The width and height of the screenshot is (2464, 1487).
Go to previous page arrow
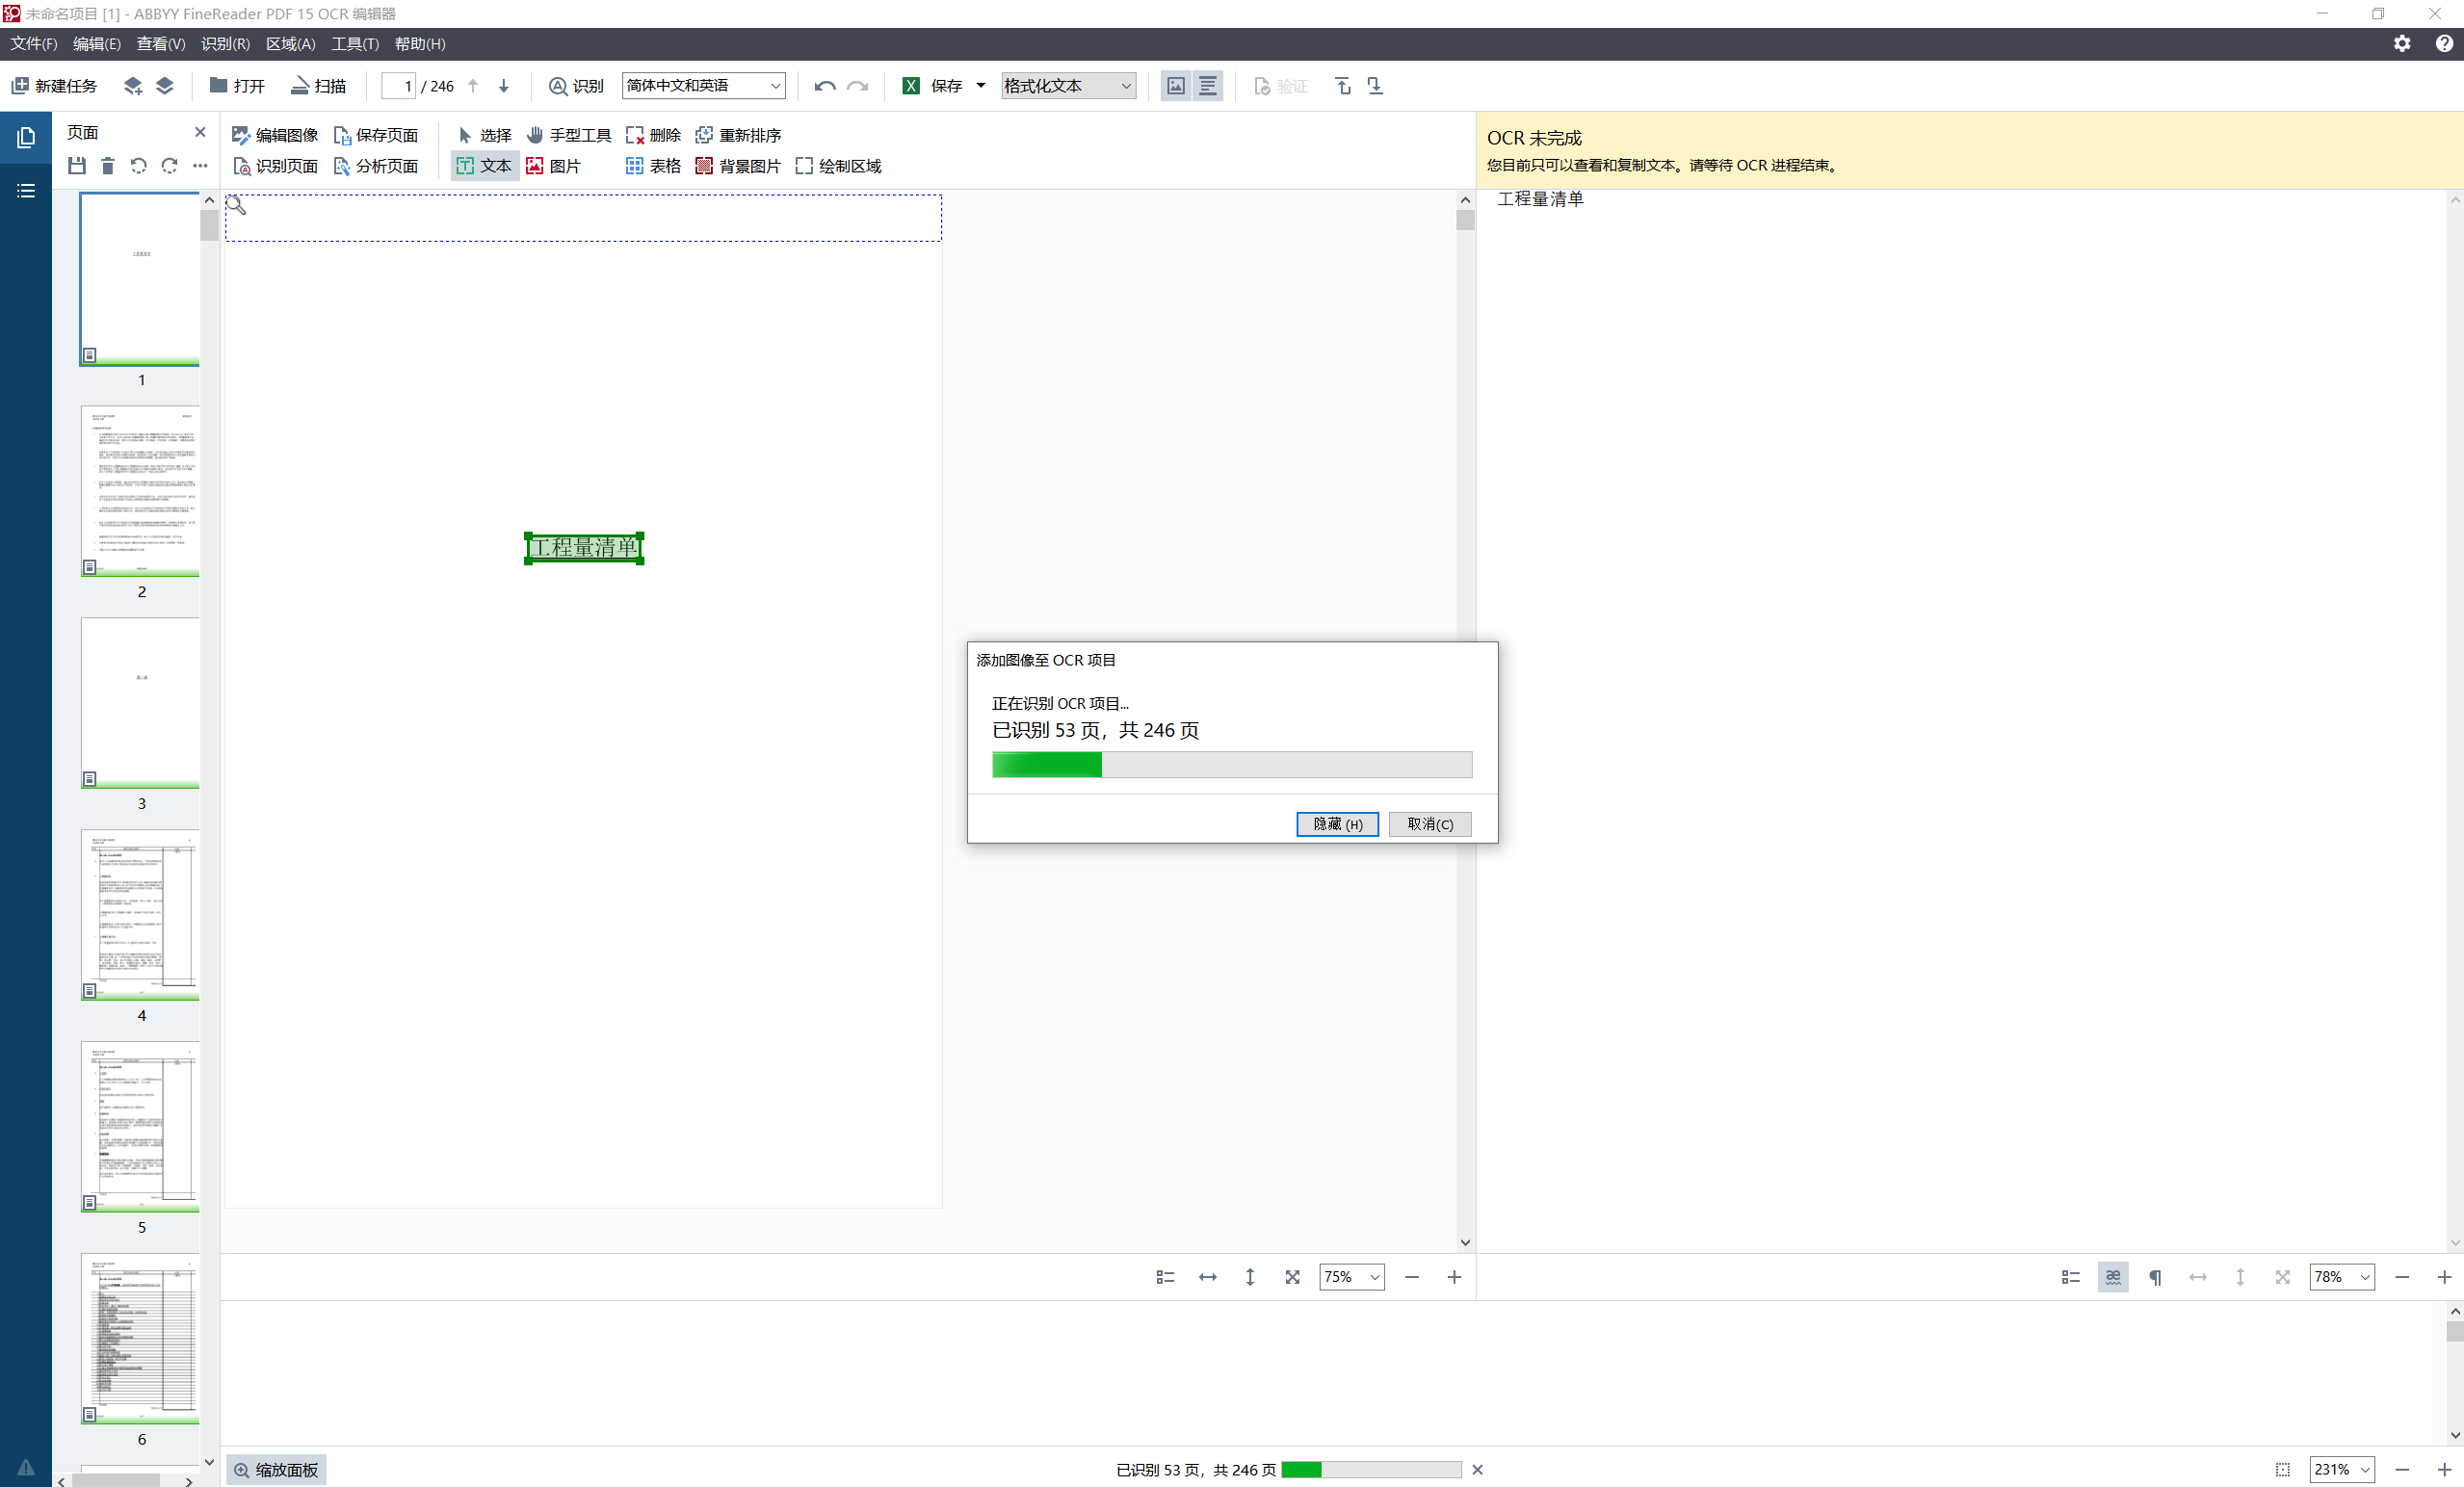473,86
